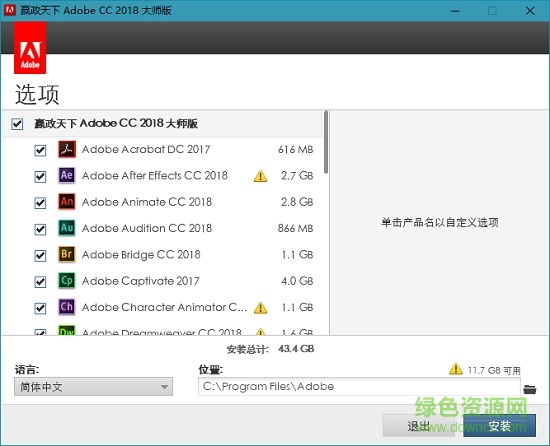Click the After Effects Ae icon
550x446 pixels.
(67, 175)
